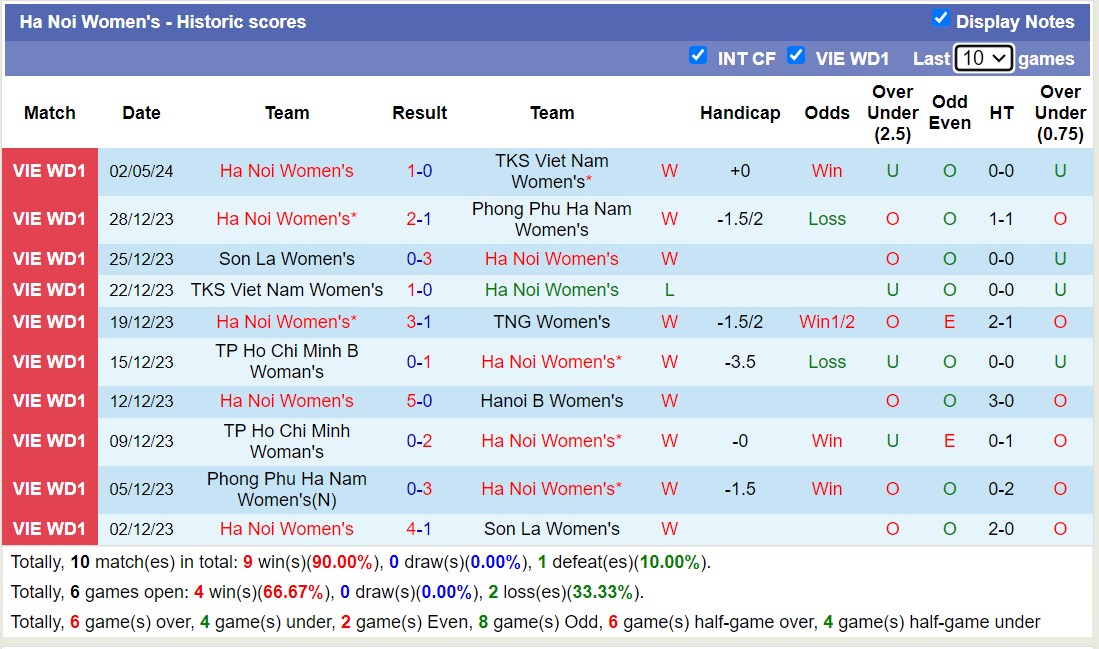Open TKS Viet Nam Women's in 02/05/24 row

click(551, 171)
